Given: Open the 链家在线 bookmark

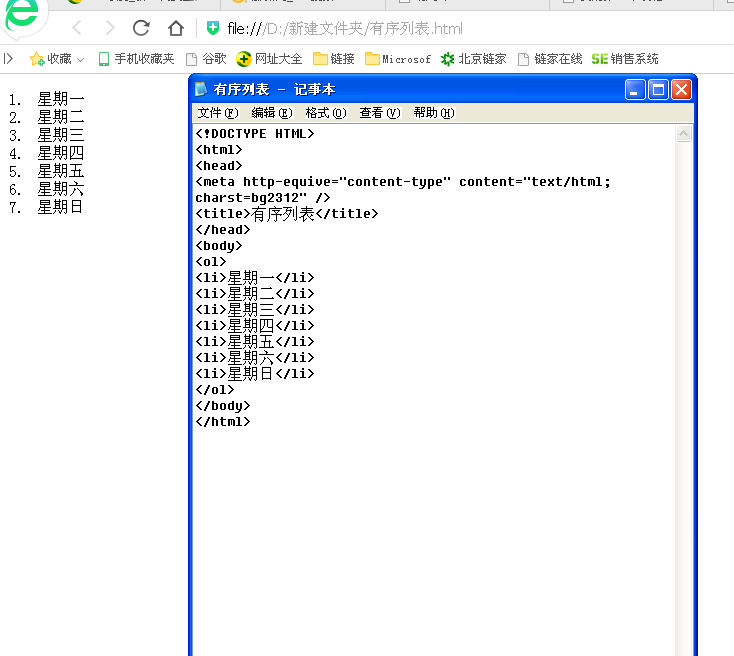Looking at the screenshot, I should (x=550, y=59).
